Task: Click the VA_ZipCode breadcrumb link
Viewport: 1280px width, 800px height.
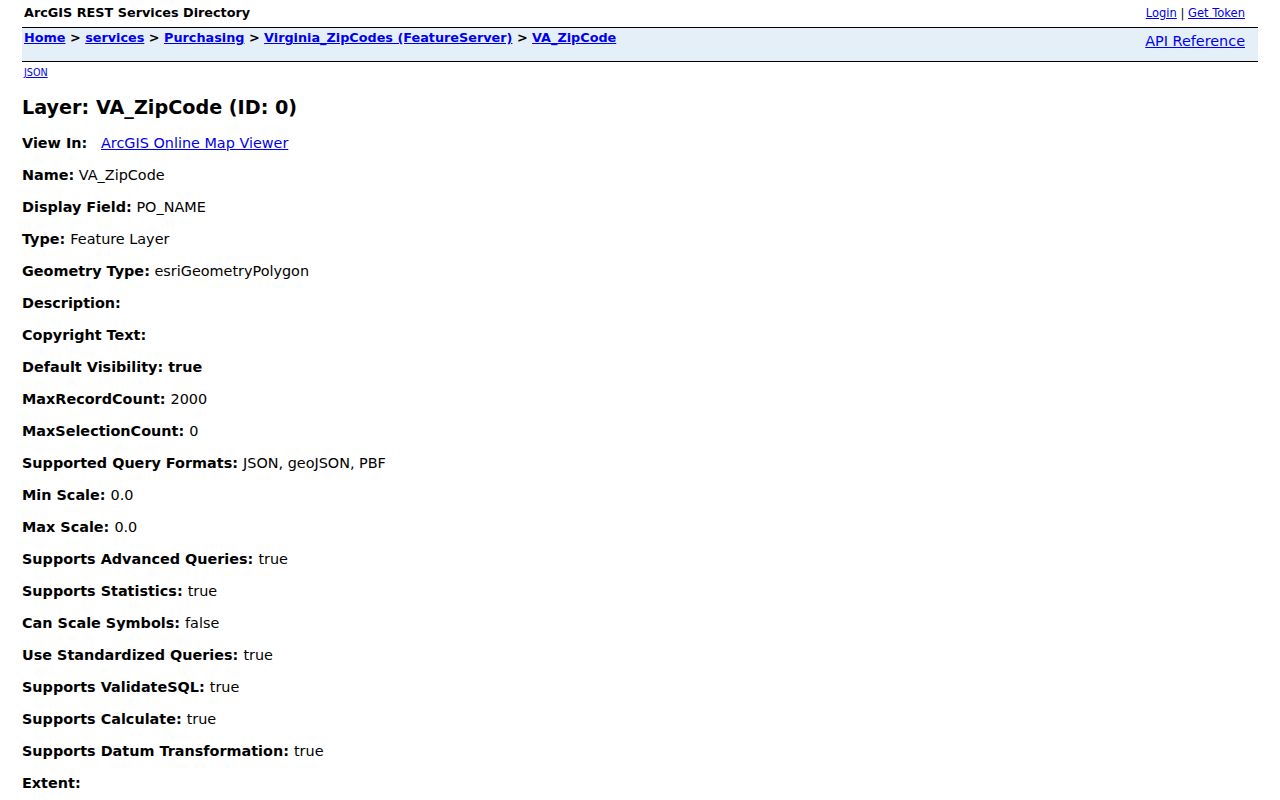Action: click(574, 38)
